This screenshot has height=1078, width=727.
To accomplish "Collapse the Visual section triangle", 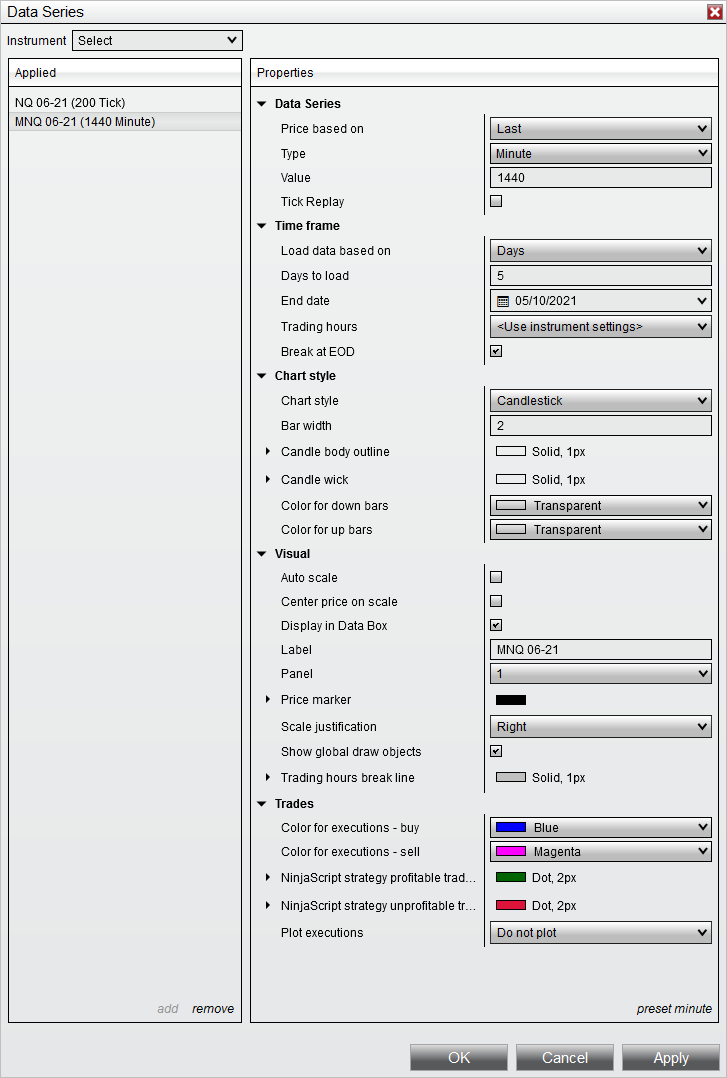I will 262,554.
